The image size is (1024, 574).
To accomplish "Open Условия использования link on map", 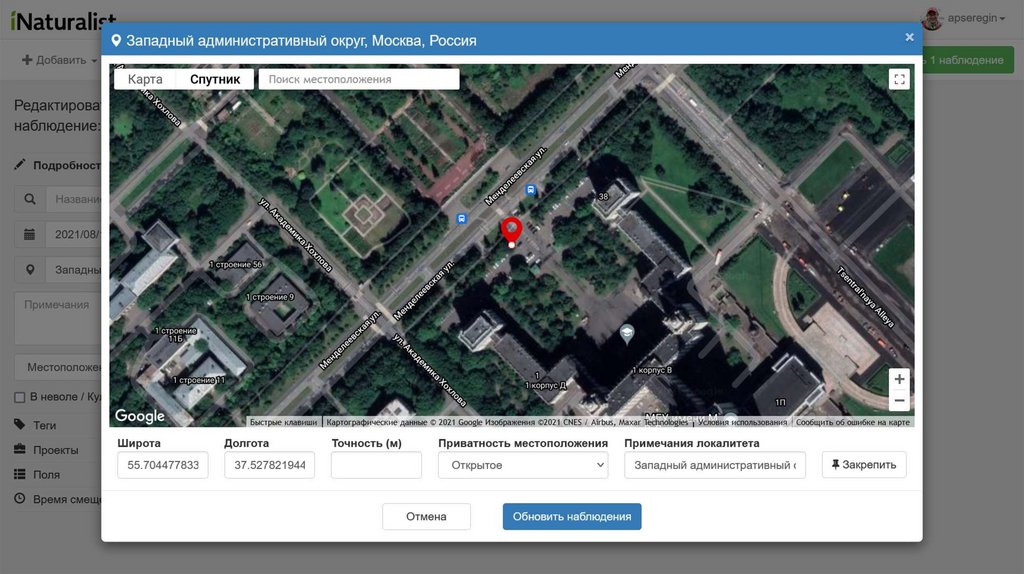I will [x=742, y=422].
